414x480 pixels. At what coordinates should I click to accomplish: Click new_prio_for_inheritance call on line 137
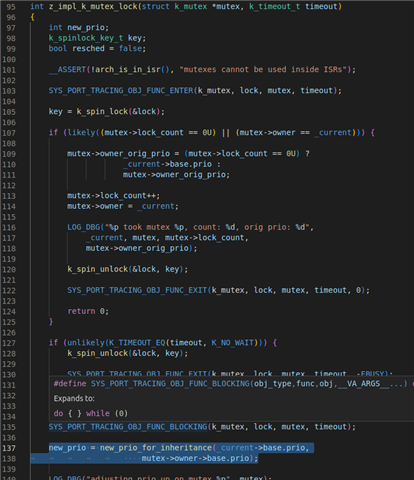click(156, 448)
